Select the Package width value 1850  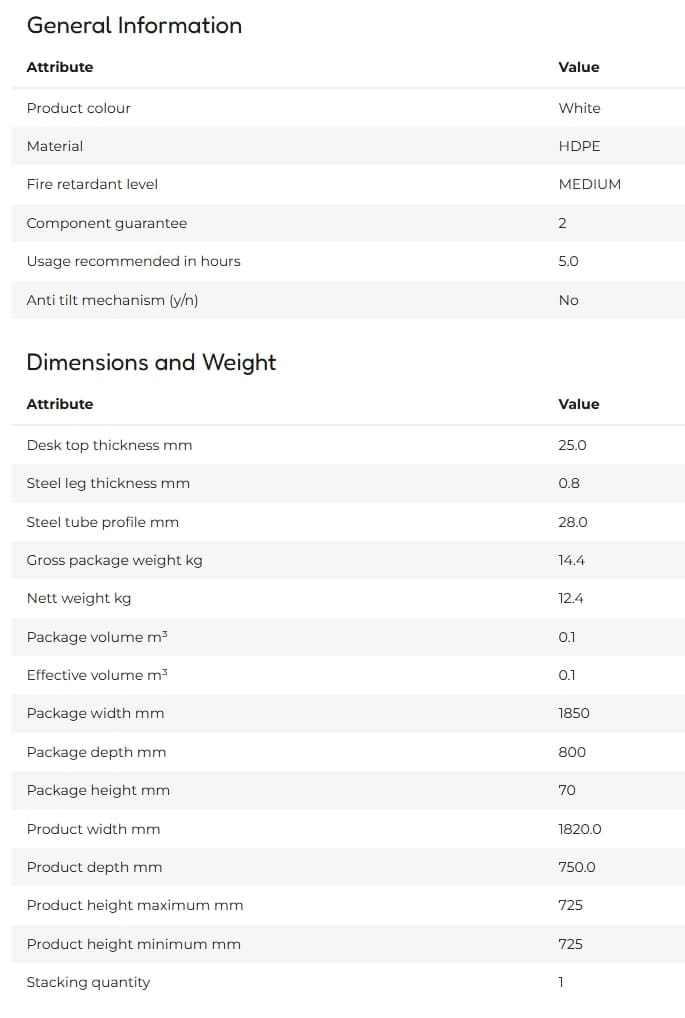click(574, 713)
